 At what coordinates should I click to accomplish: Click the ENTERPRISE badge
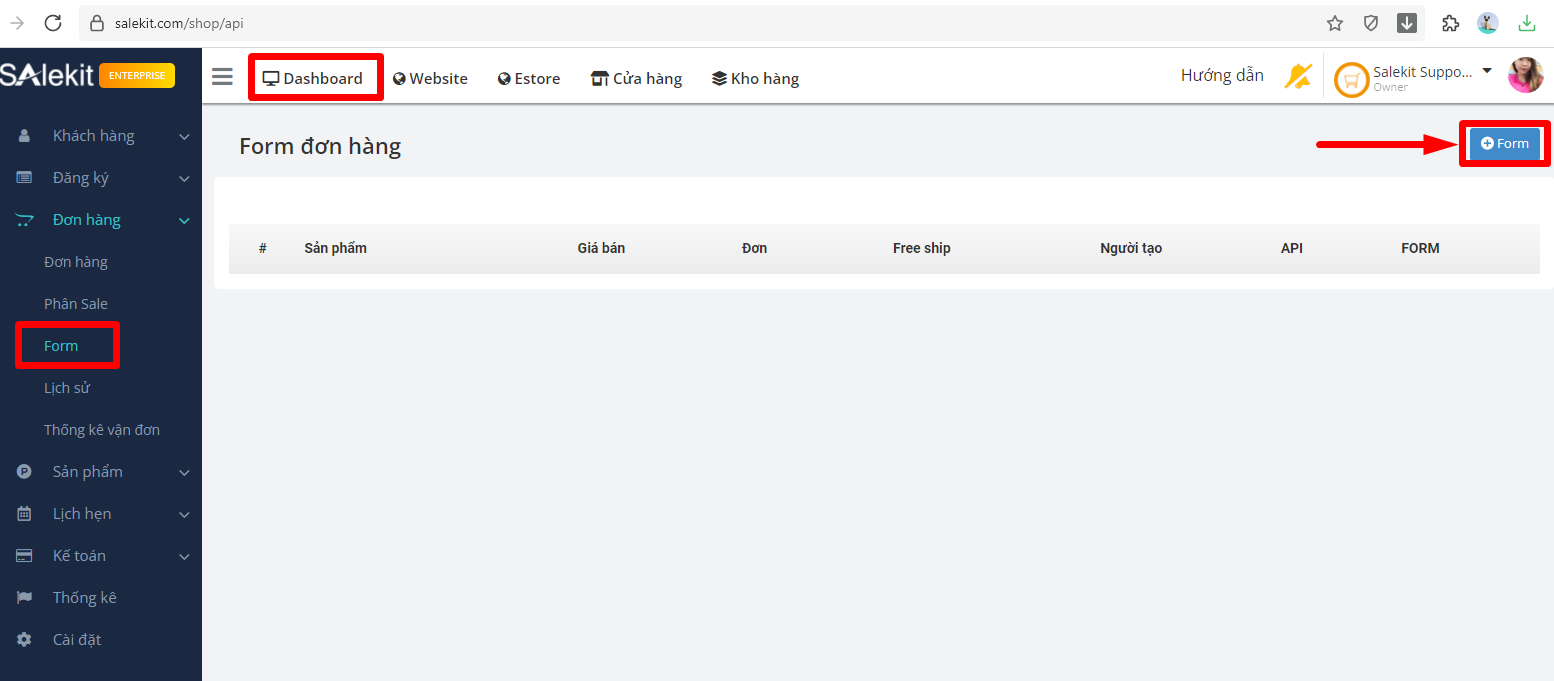coord(137,76)
